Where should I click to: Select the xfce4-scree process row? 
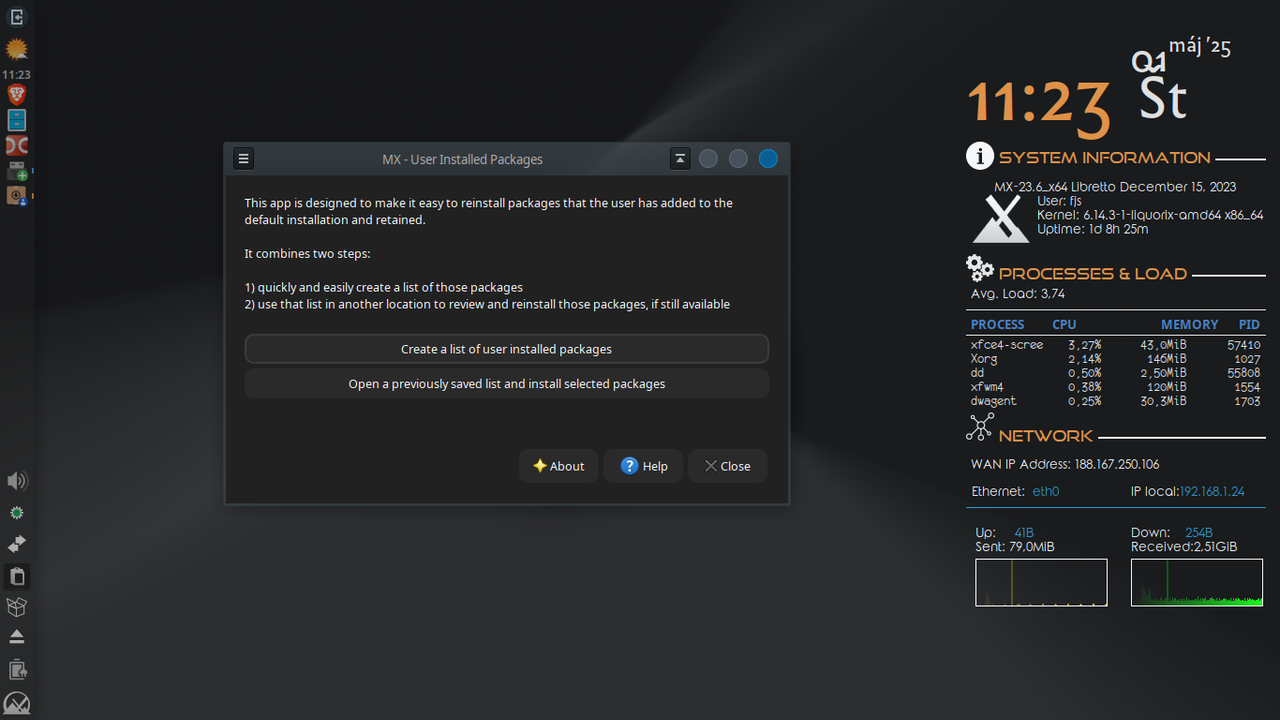(1115, 345)
